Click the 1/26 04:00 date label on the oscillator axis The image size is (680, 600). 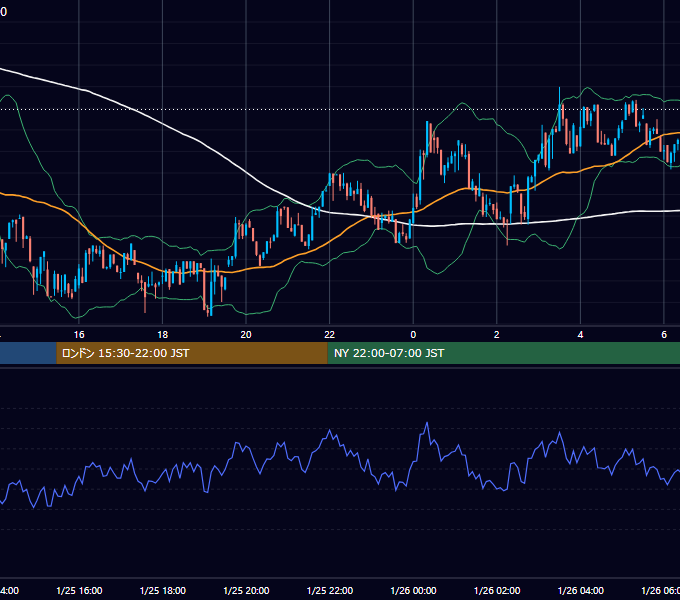point(581,590)
